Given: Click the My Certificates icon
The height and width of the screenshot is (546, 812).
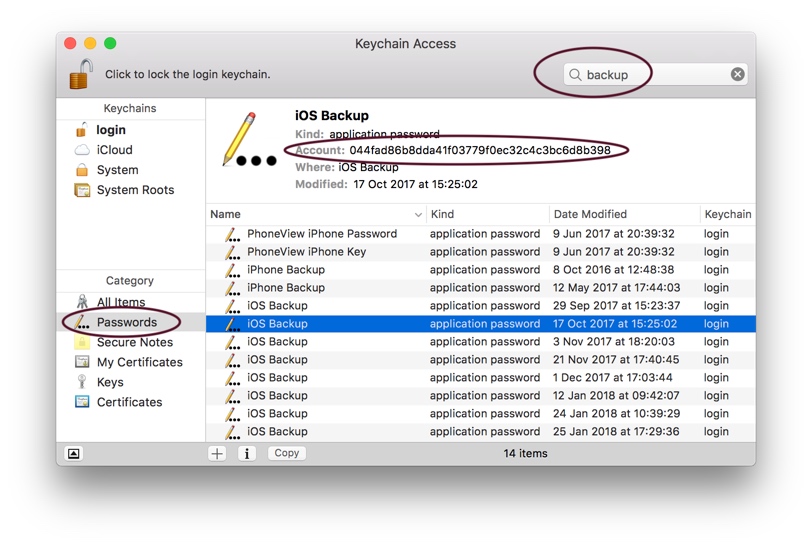Looking at the screenshot, I should tap(82, 362).
